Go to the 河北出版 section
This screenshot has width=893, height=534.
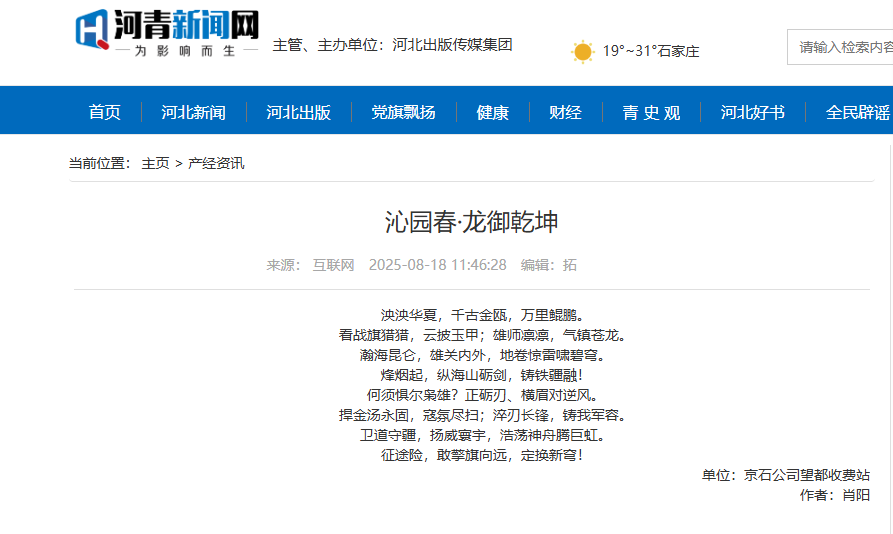298,112
